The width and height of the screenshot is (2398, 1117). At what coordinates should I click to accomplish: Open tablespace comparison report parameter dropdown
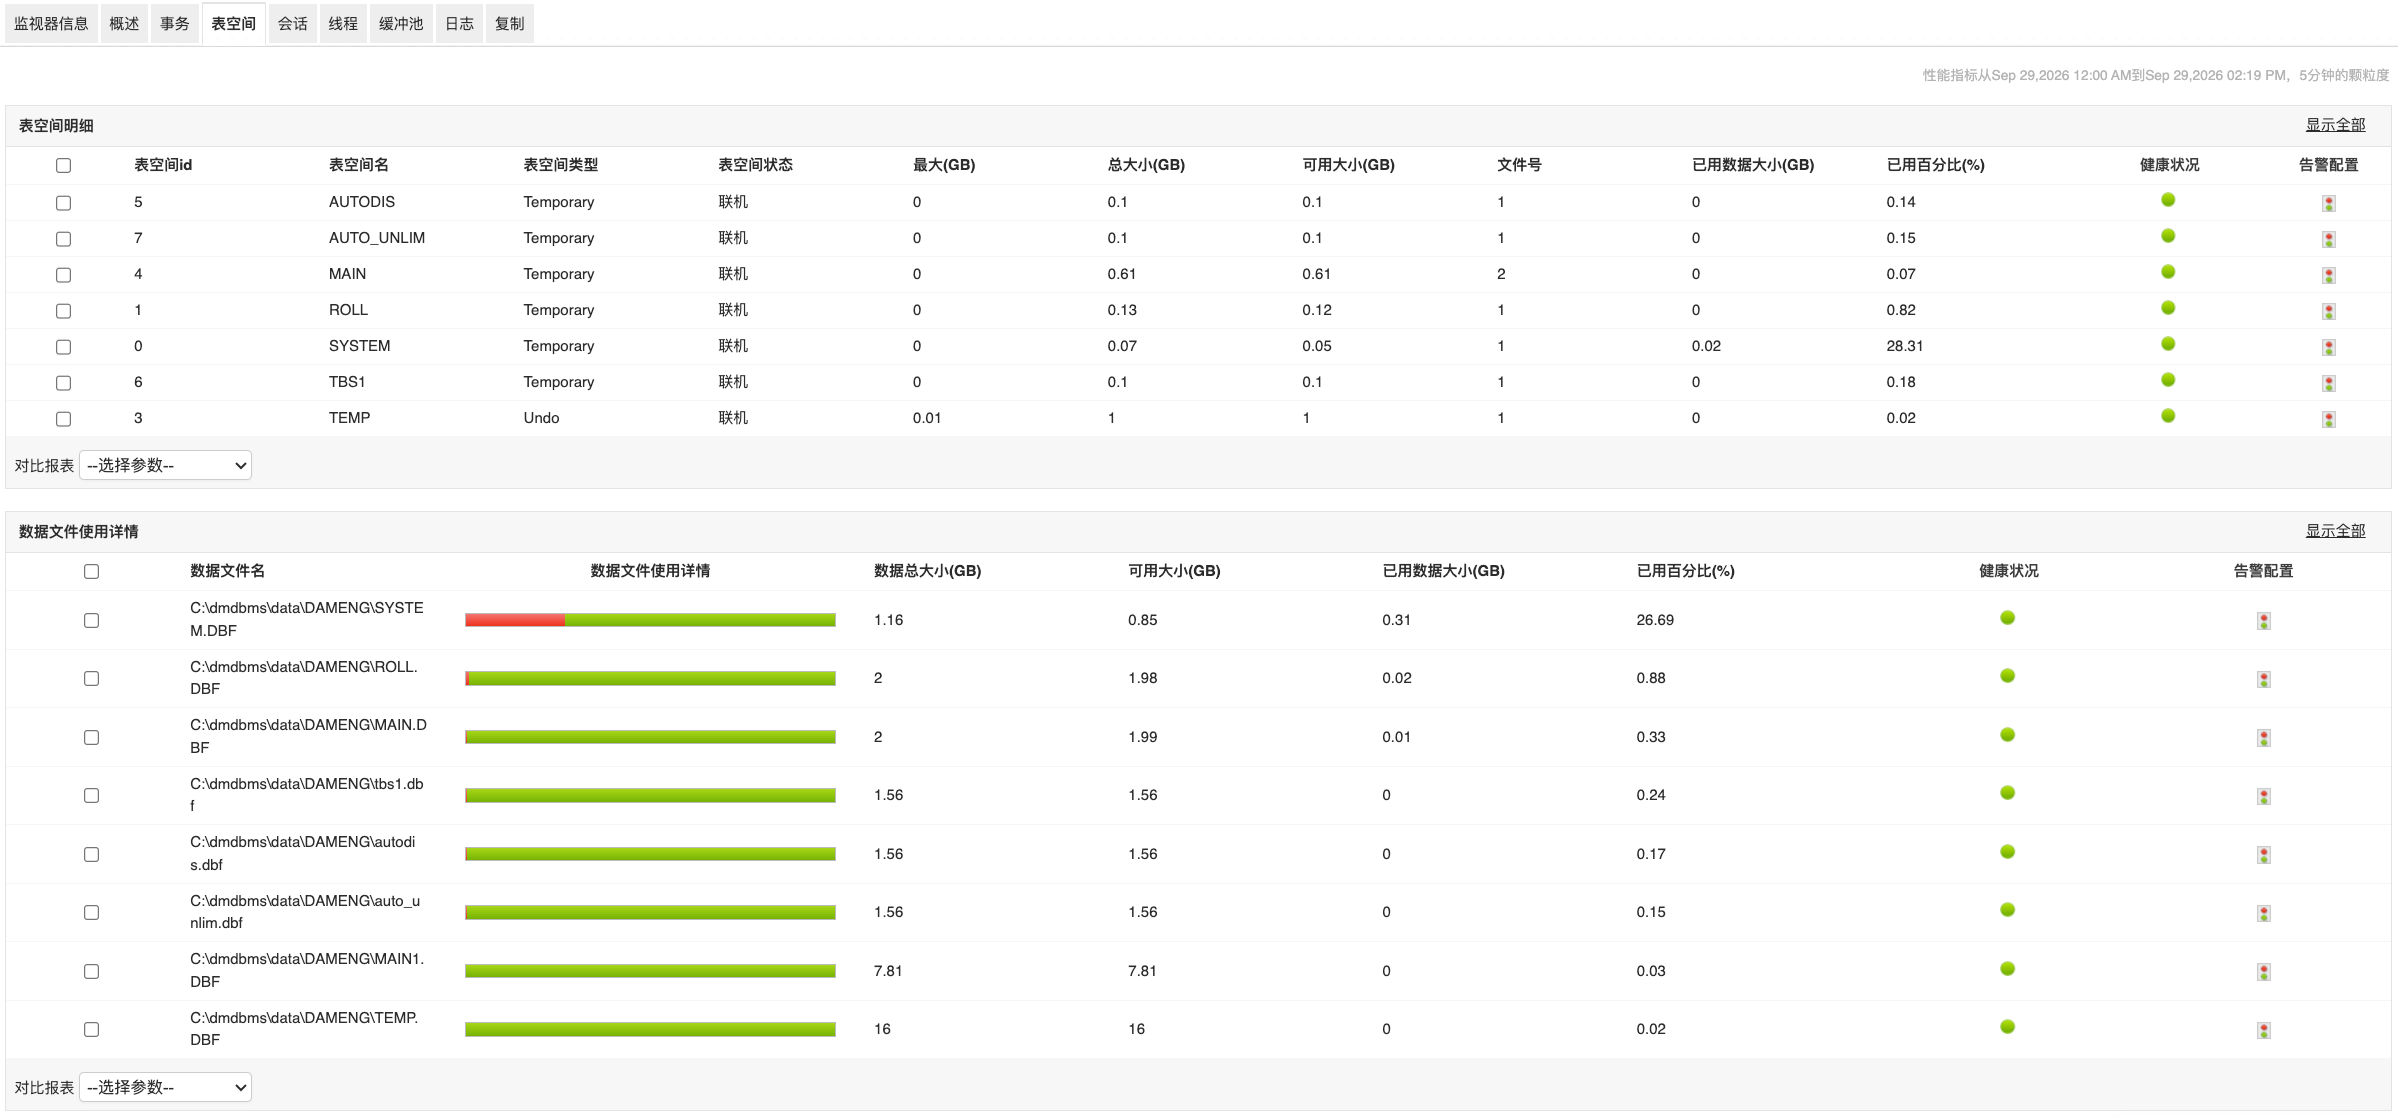[165, 465]
